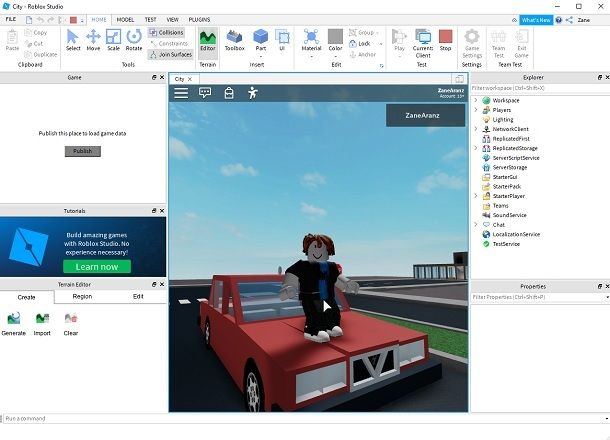The image size is (610, 440).
Task: Switch to the TEST ribbon tab
Action: [150, 19]
